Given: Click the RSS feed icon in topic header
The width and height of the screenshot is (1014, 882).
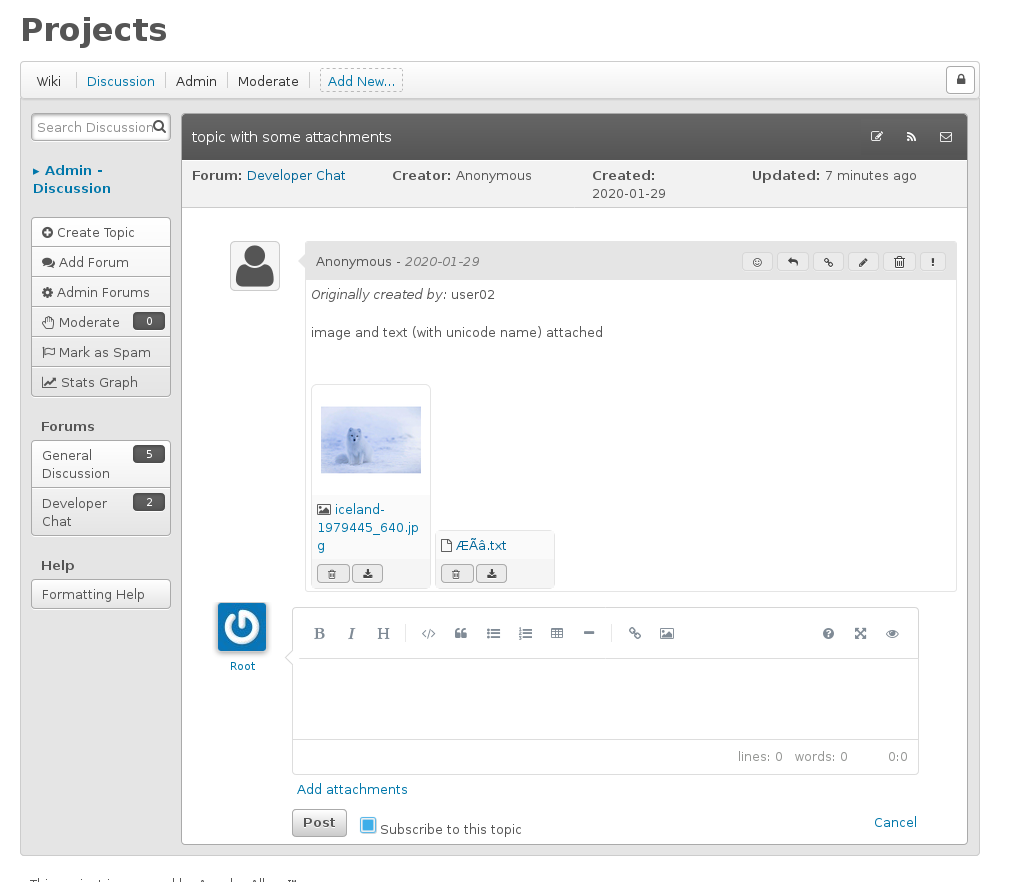Looking at the screenshot, I should pyautogui.click(x=911, y=137).
